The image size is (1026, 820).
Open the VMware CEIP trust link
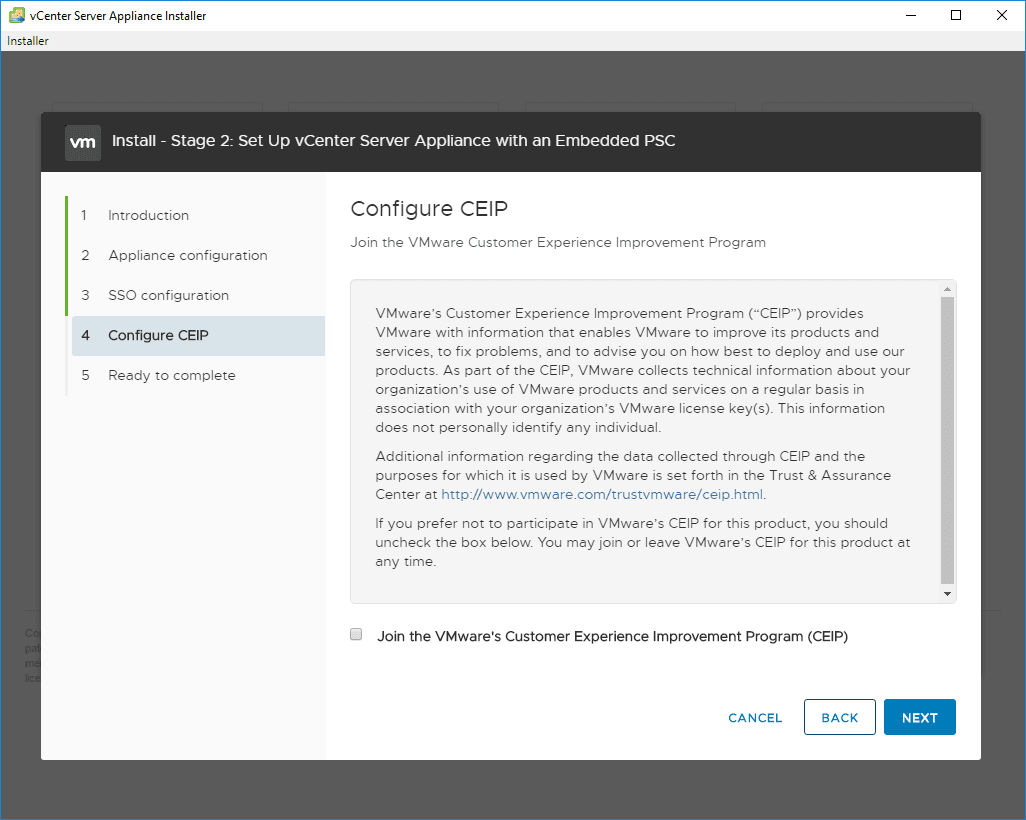tap(602, 494)
